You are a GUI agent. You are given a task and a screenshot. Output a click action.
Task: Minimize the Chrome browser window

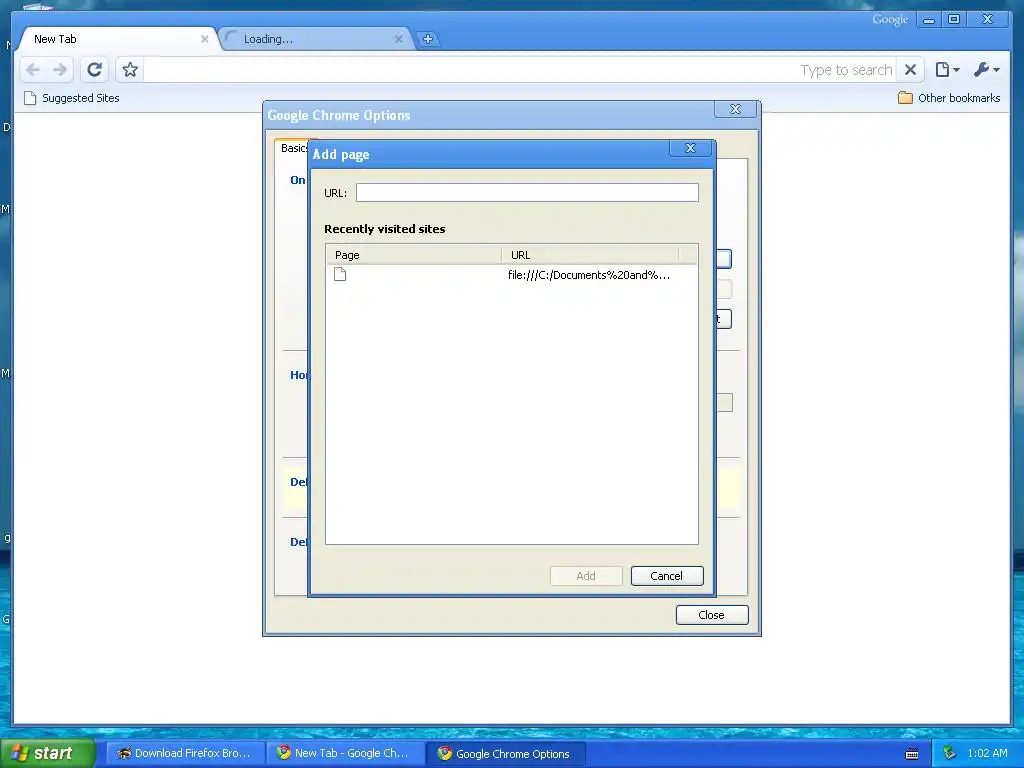[x=929, y=20]
